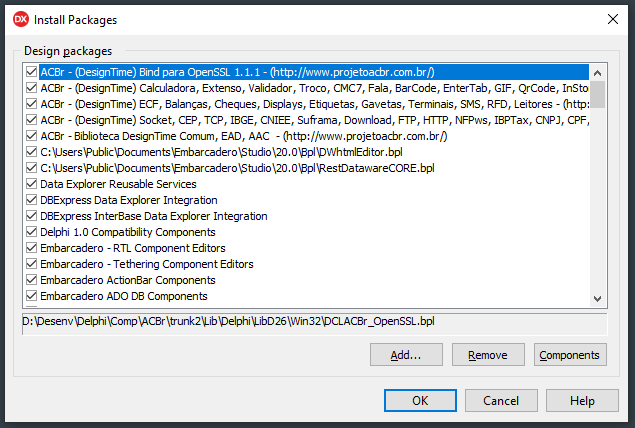This screenshot has height=428, width=635.
Task: Disable the RestDatawareCORE.bpl package checkbox
Action: [x=32, y=168]
